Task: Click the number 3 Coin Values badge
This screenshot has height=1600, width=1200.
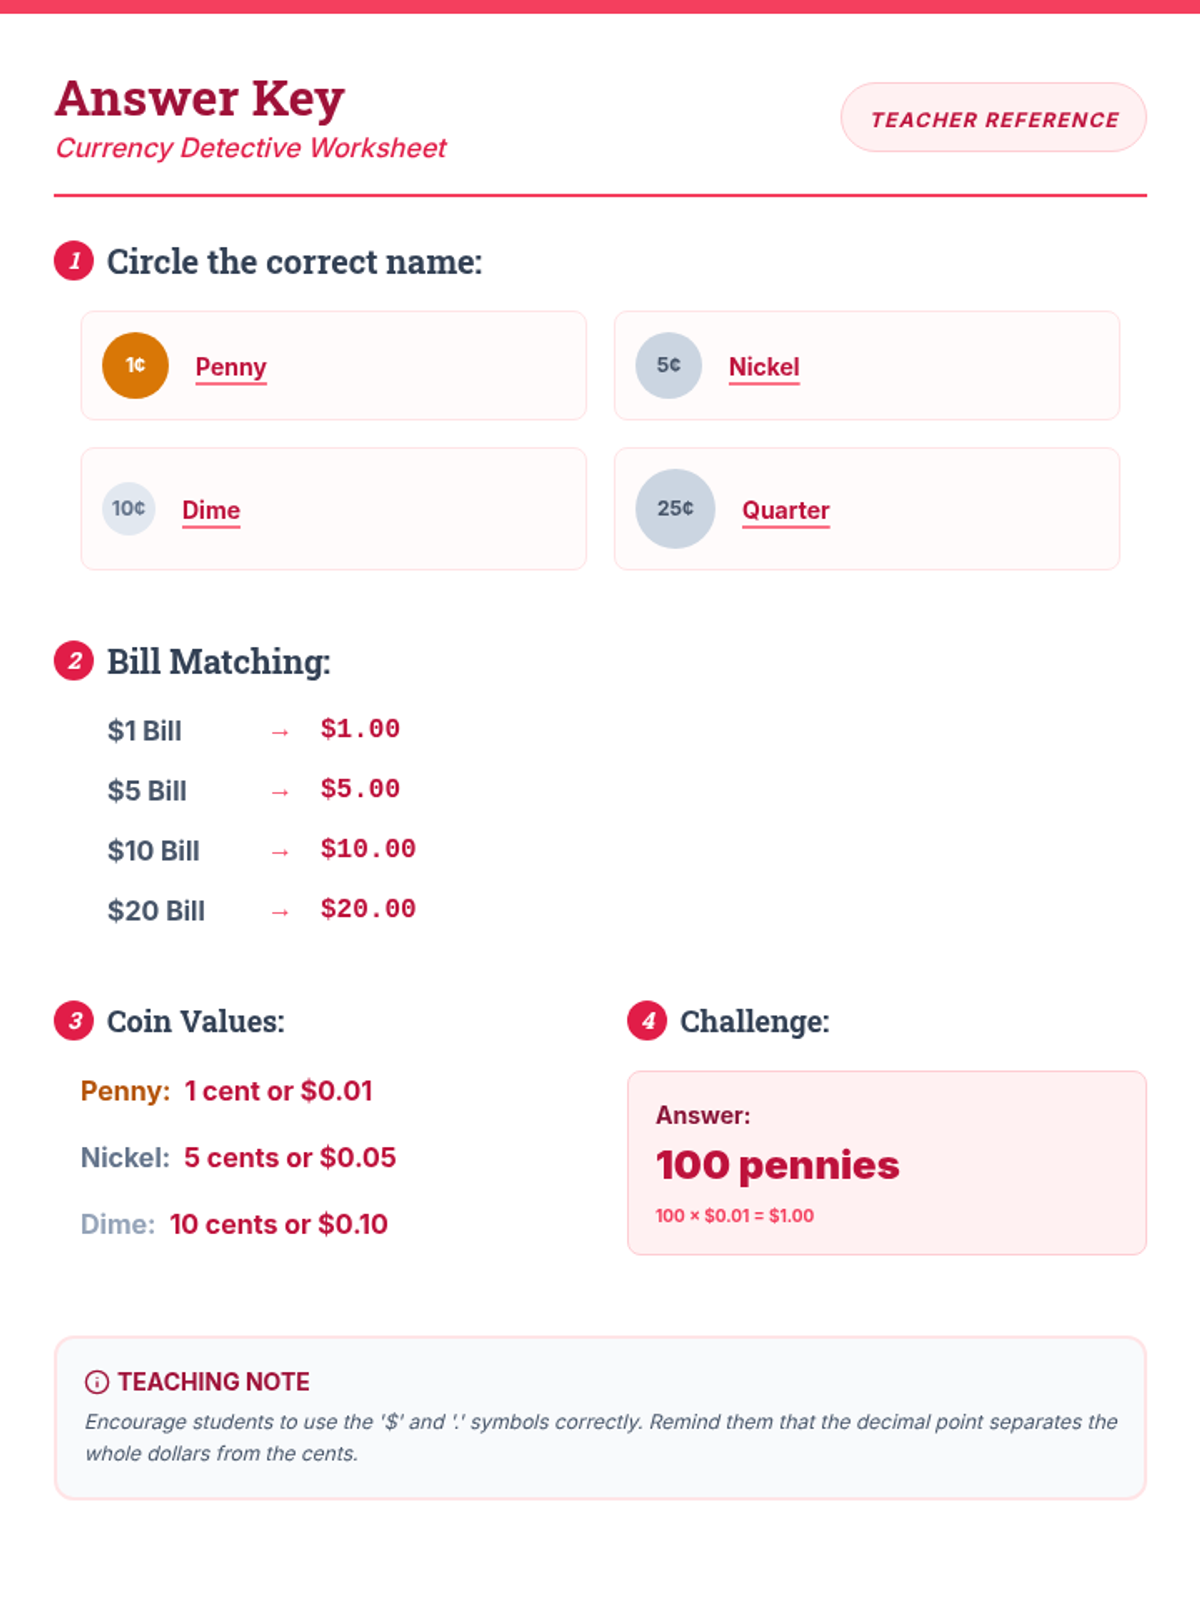Action: [x=74, y=1021]
